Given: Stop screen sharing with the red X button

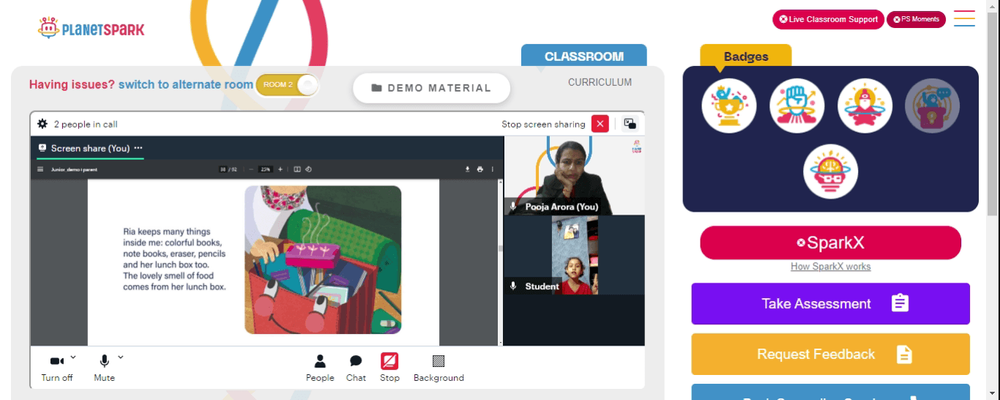Looking at the screenshot, I should [600, 124].
